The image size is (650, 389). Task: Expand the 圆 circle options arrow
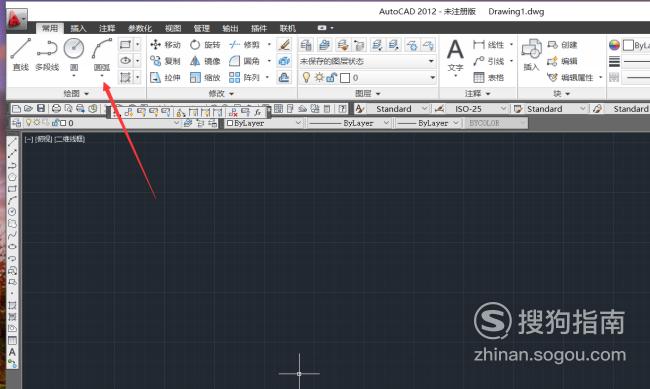pyautogui.click(x=74, y=76)
